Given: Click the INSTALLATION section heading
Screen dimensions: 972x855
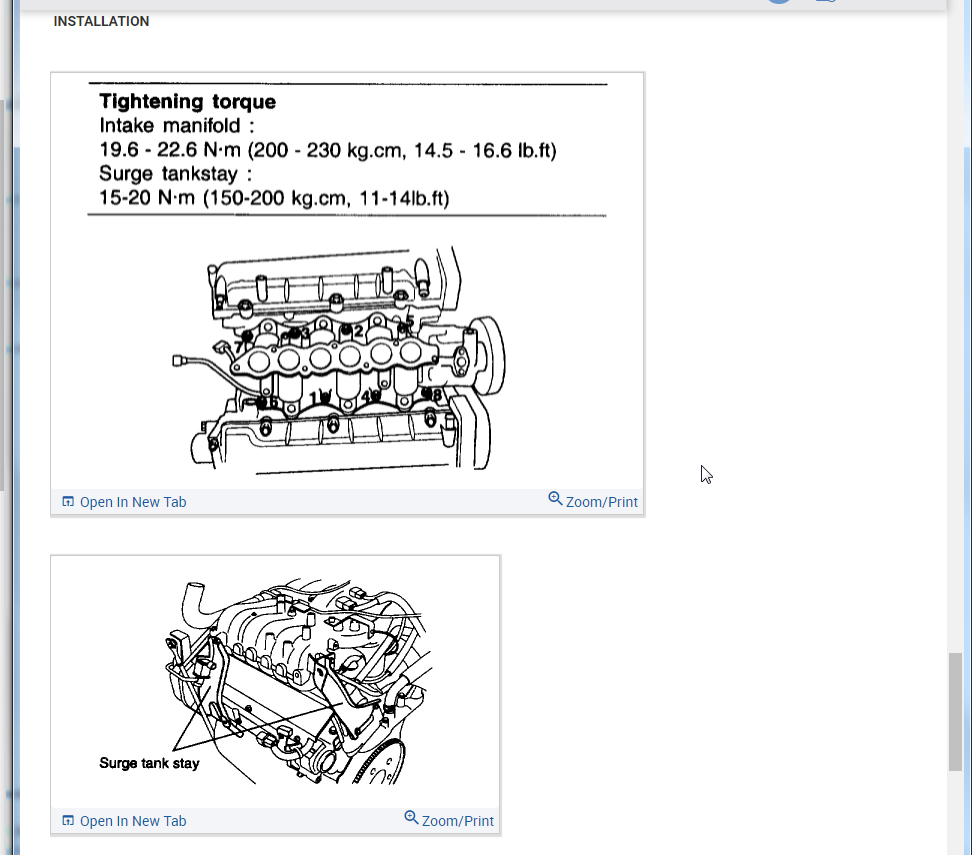Looking at the screenshot, I should pos(101,21).
